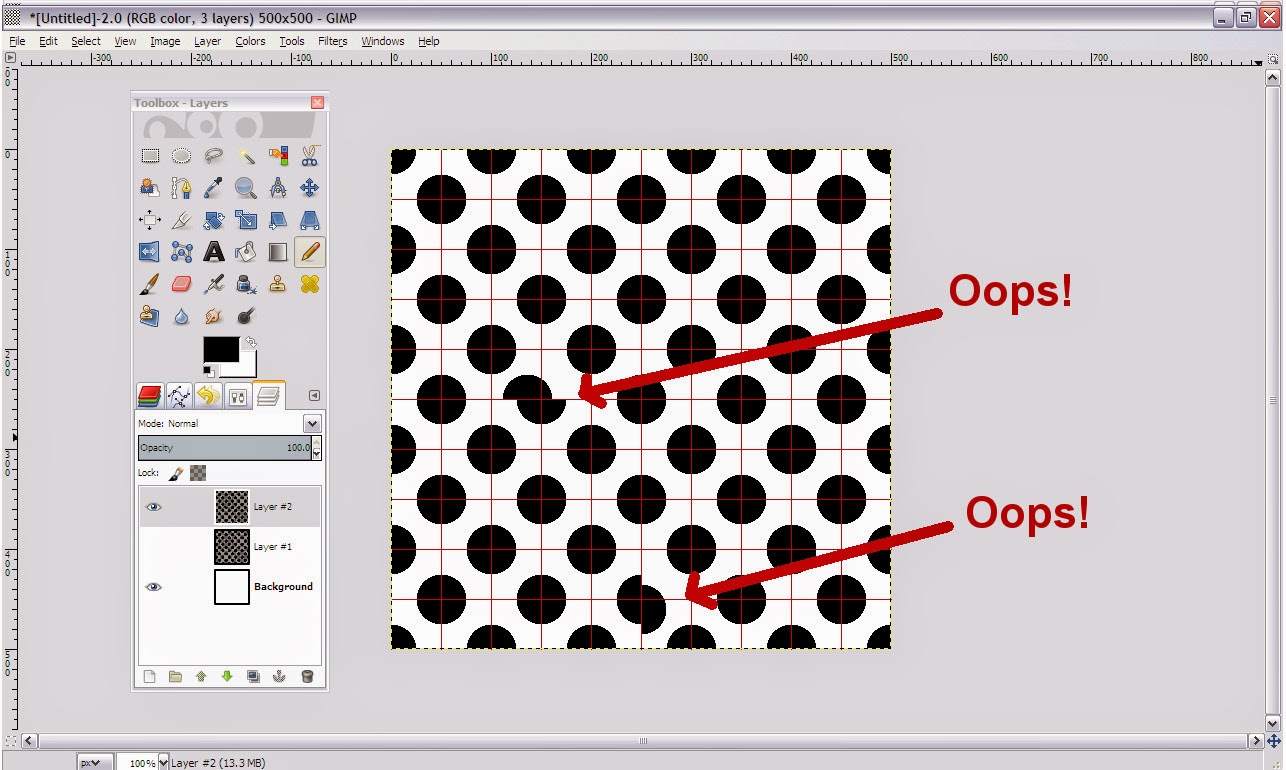Select the Zoom magnifier tool
This screenshot has width=1286, height=770.
246,187
